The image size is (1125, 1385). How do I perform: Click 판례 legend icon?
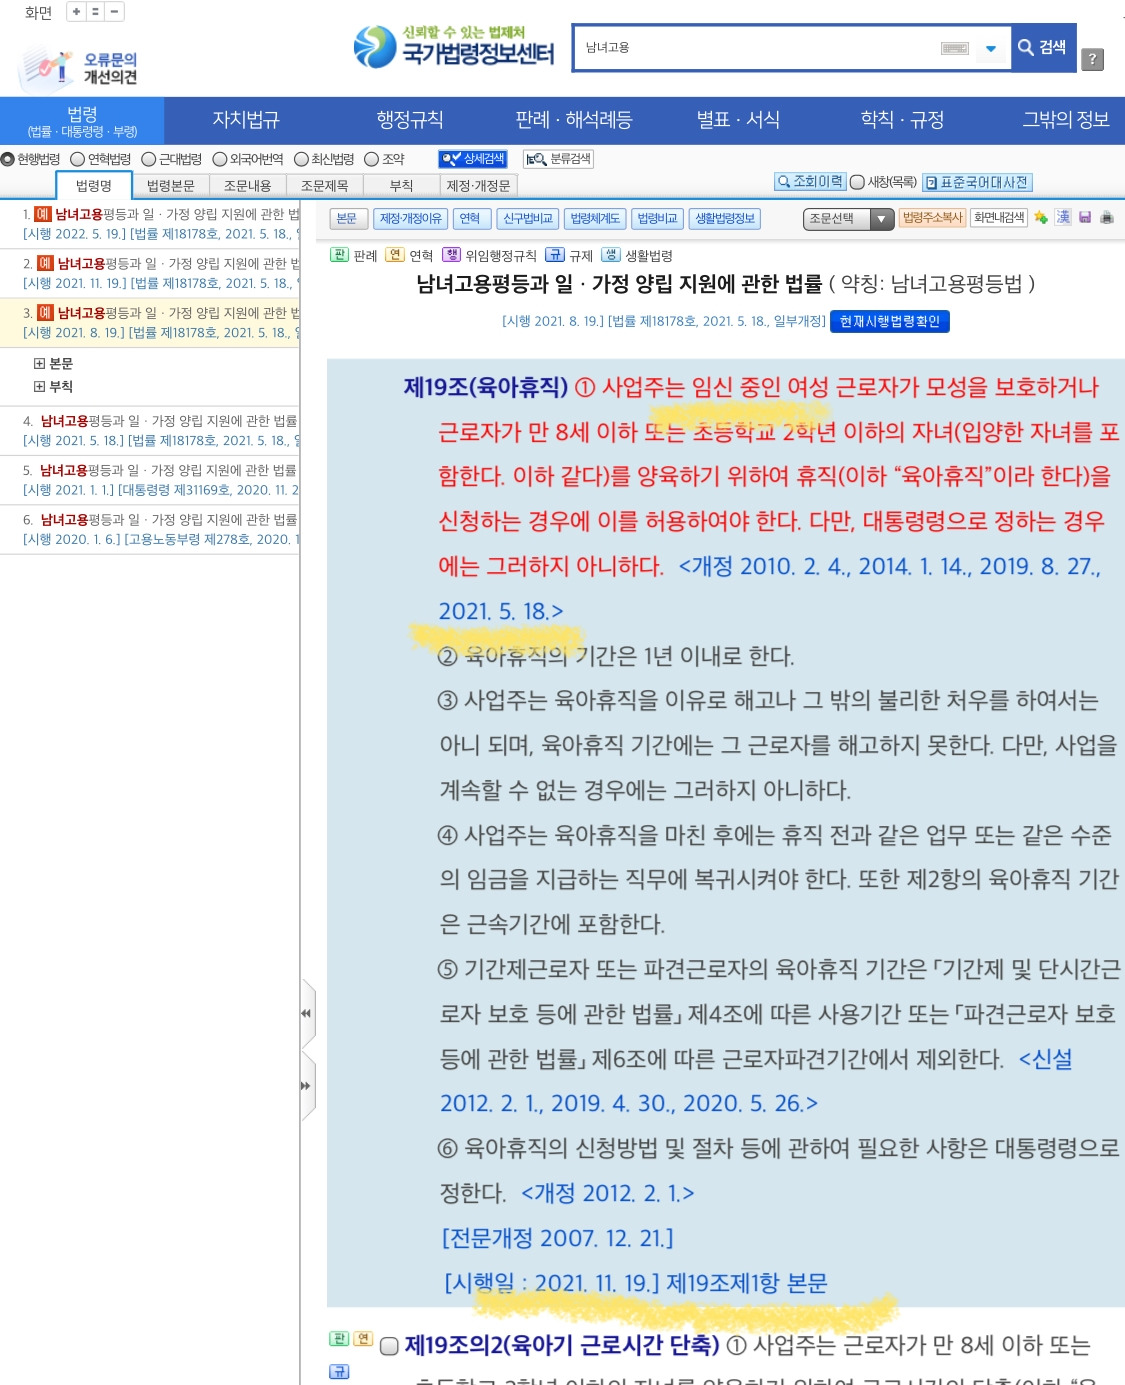pos(339,255)
